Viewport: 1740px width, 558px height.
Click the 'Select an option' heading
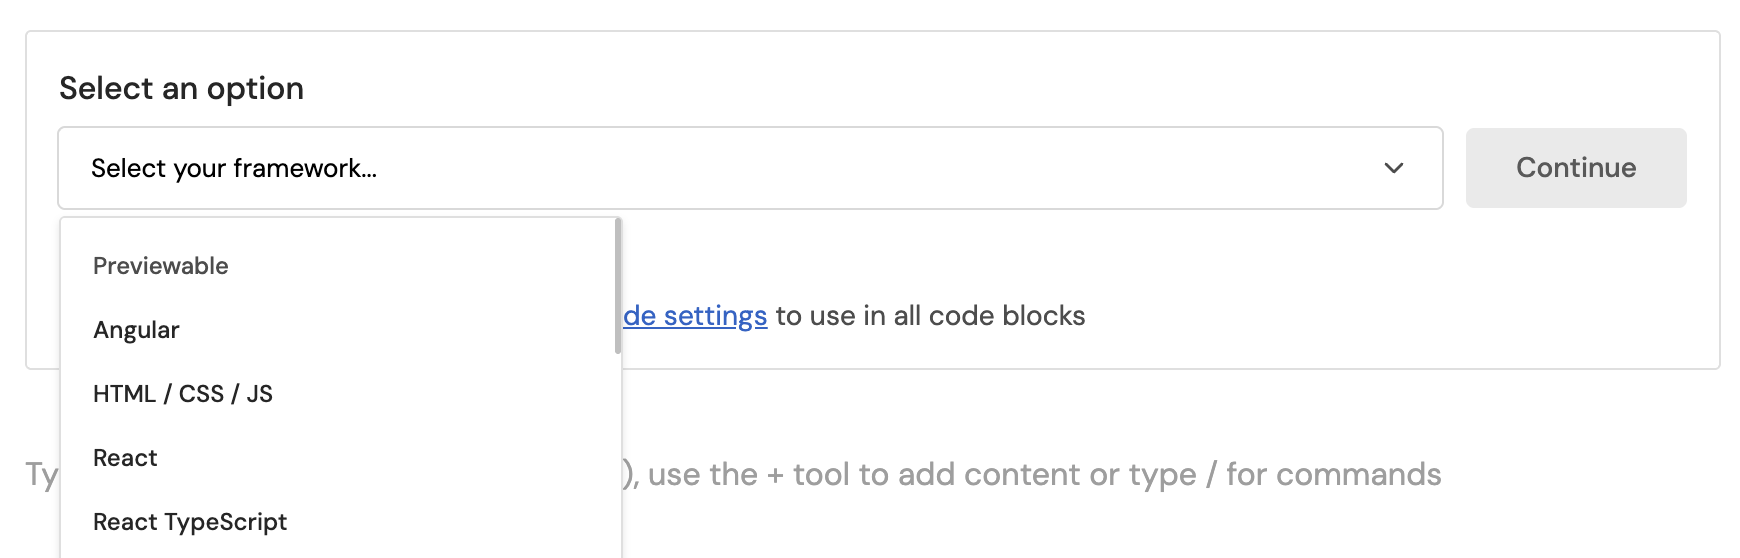(181, 88)
